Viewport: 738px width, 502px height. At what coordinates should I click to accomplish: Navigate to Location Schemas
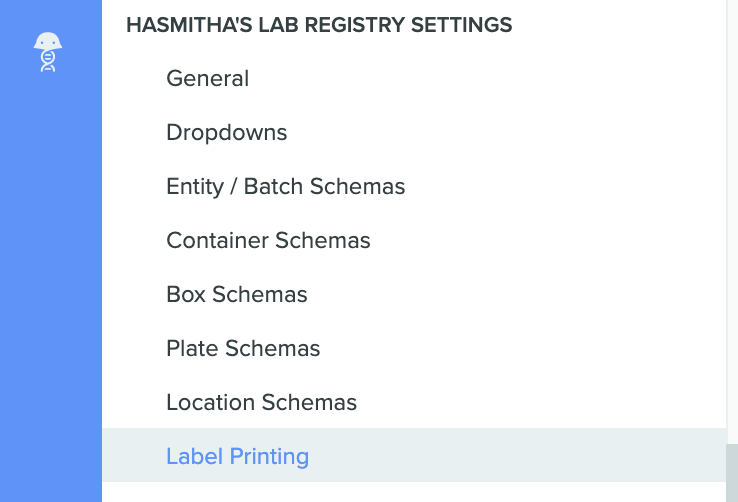click(262, 402)
